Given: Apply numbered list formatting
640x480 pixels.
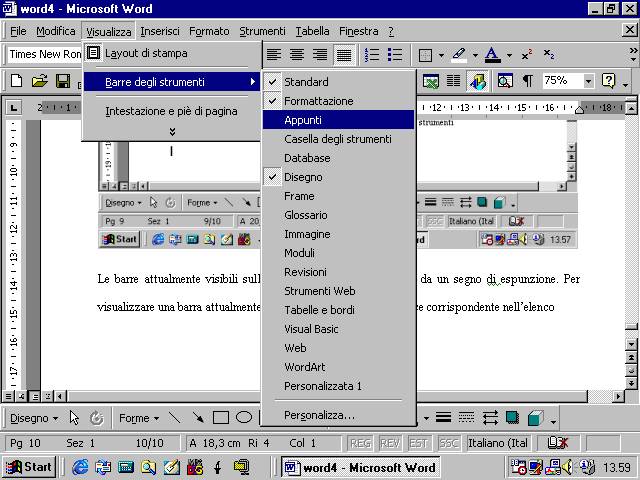Looking at the screenshot, I should point(371,55).
